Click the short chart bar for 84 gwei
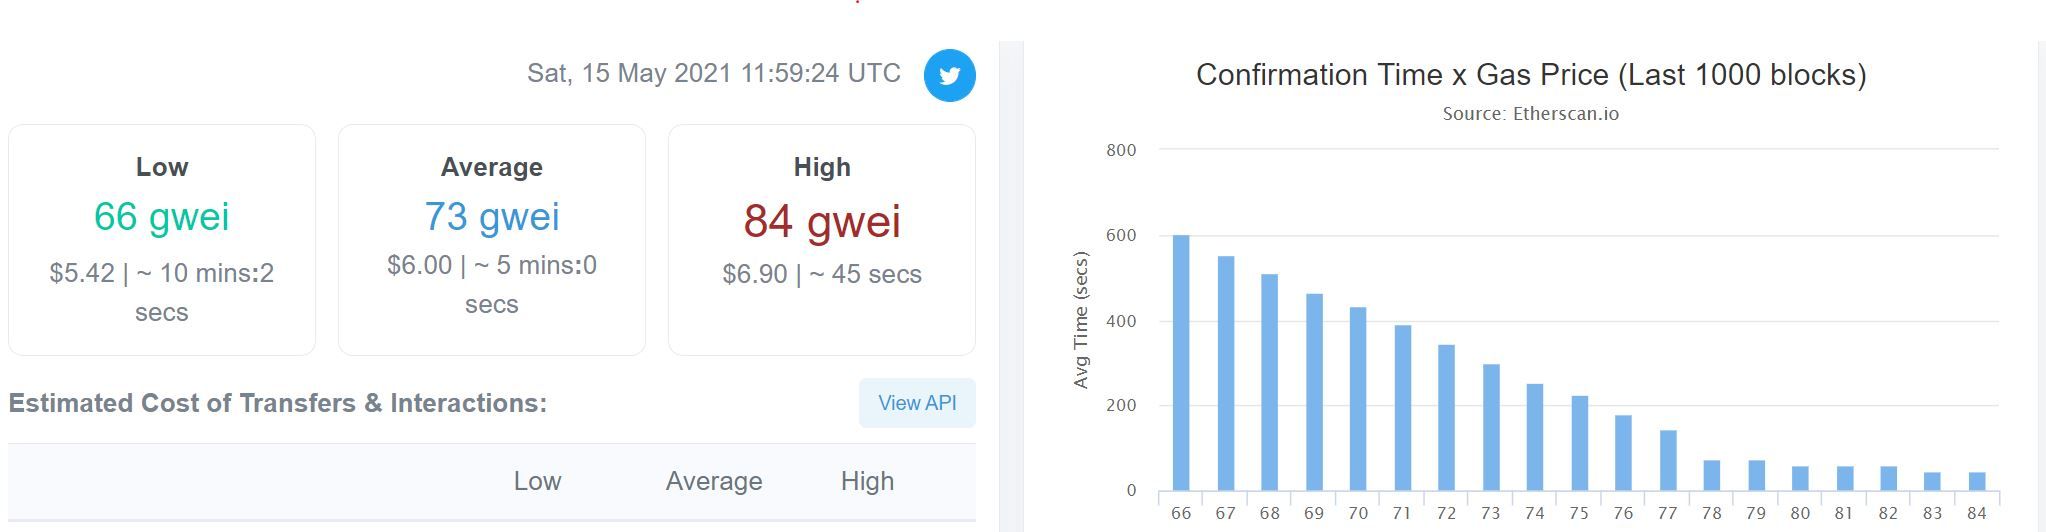 (x=1977, y=482)
